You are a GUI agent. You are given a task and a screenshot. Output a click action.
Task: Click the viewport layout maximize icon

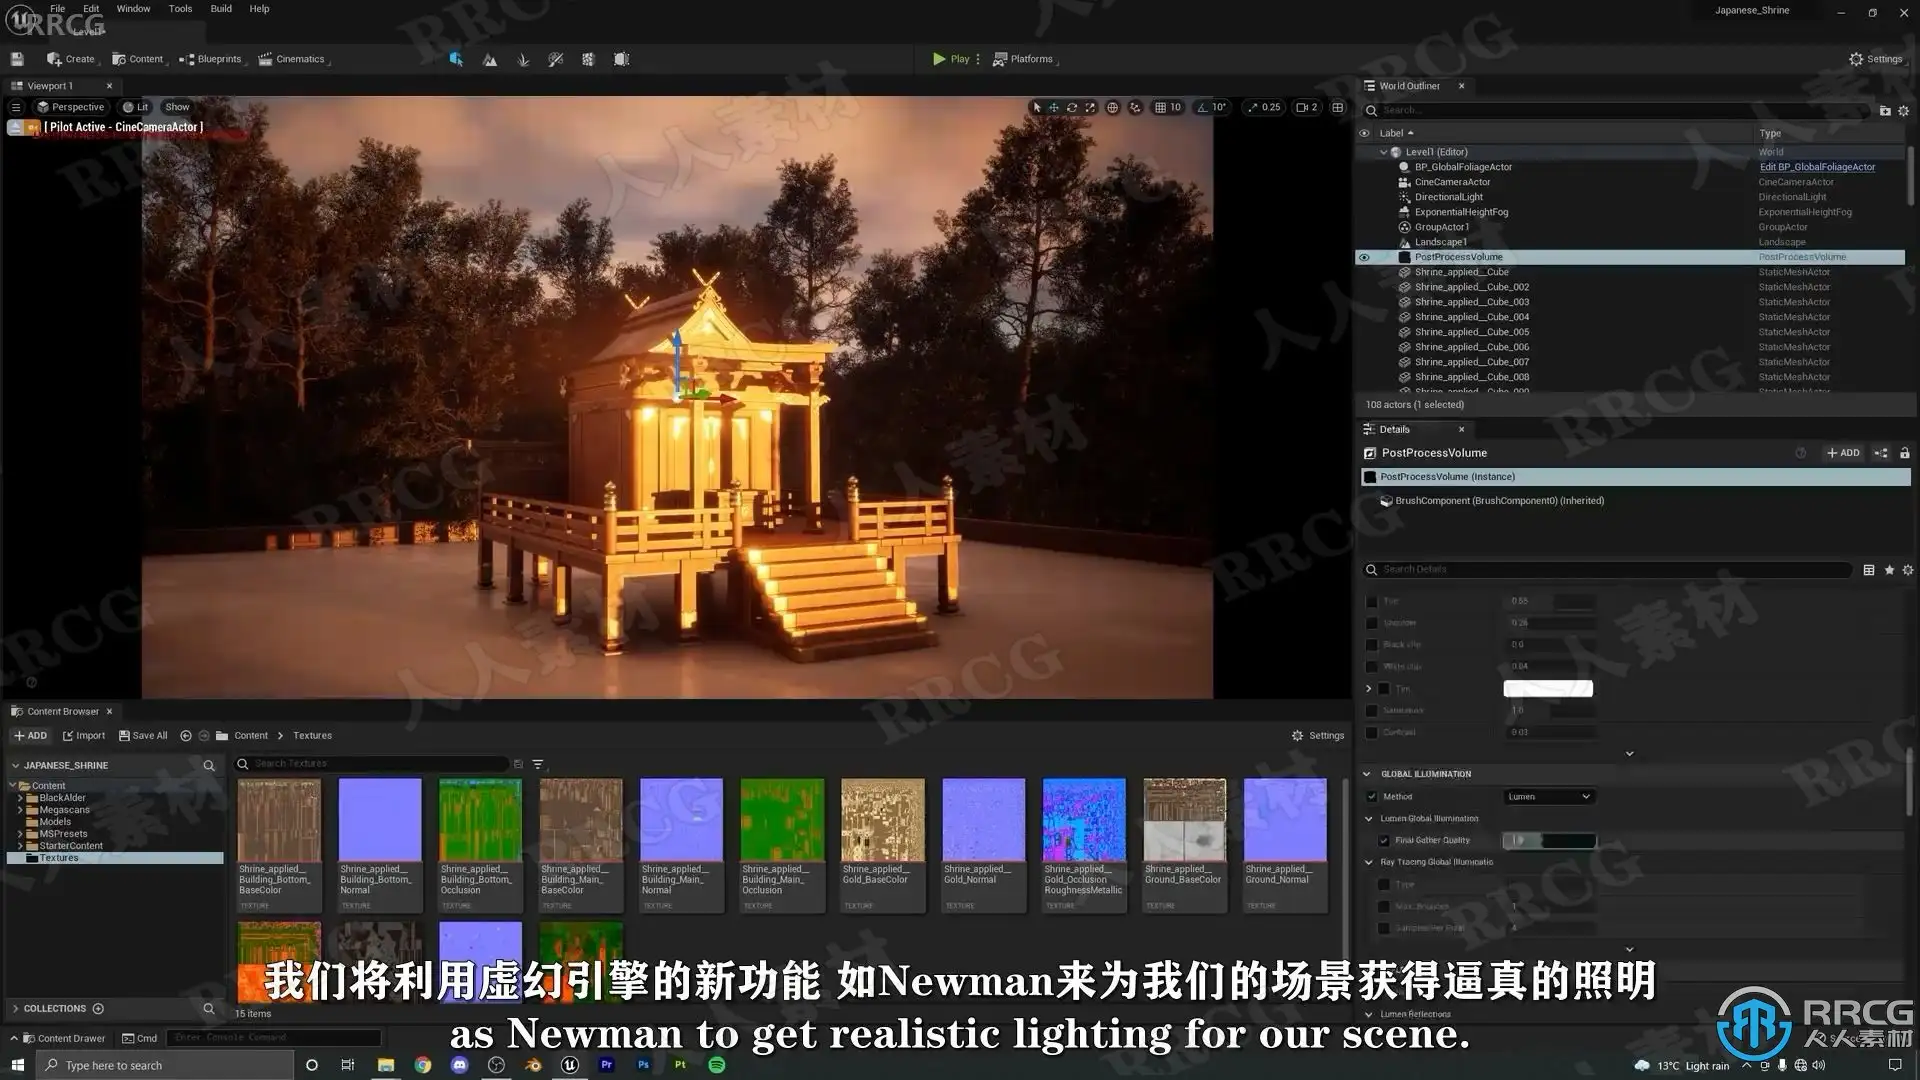(1338, 107)
